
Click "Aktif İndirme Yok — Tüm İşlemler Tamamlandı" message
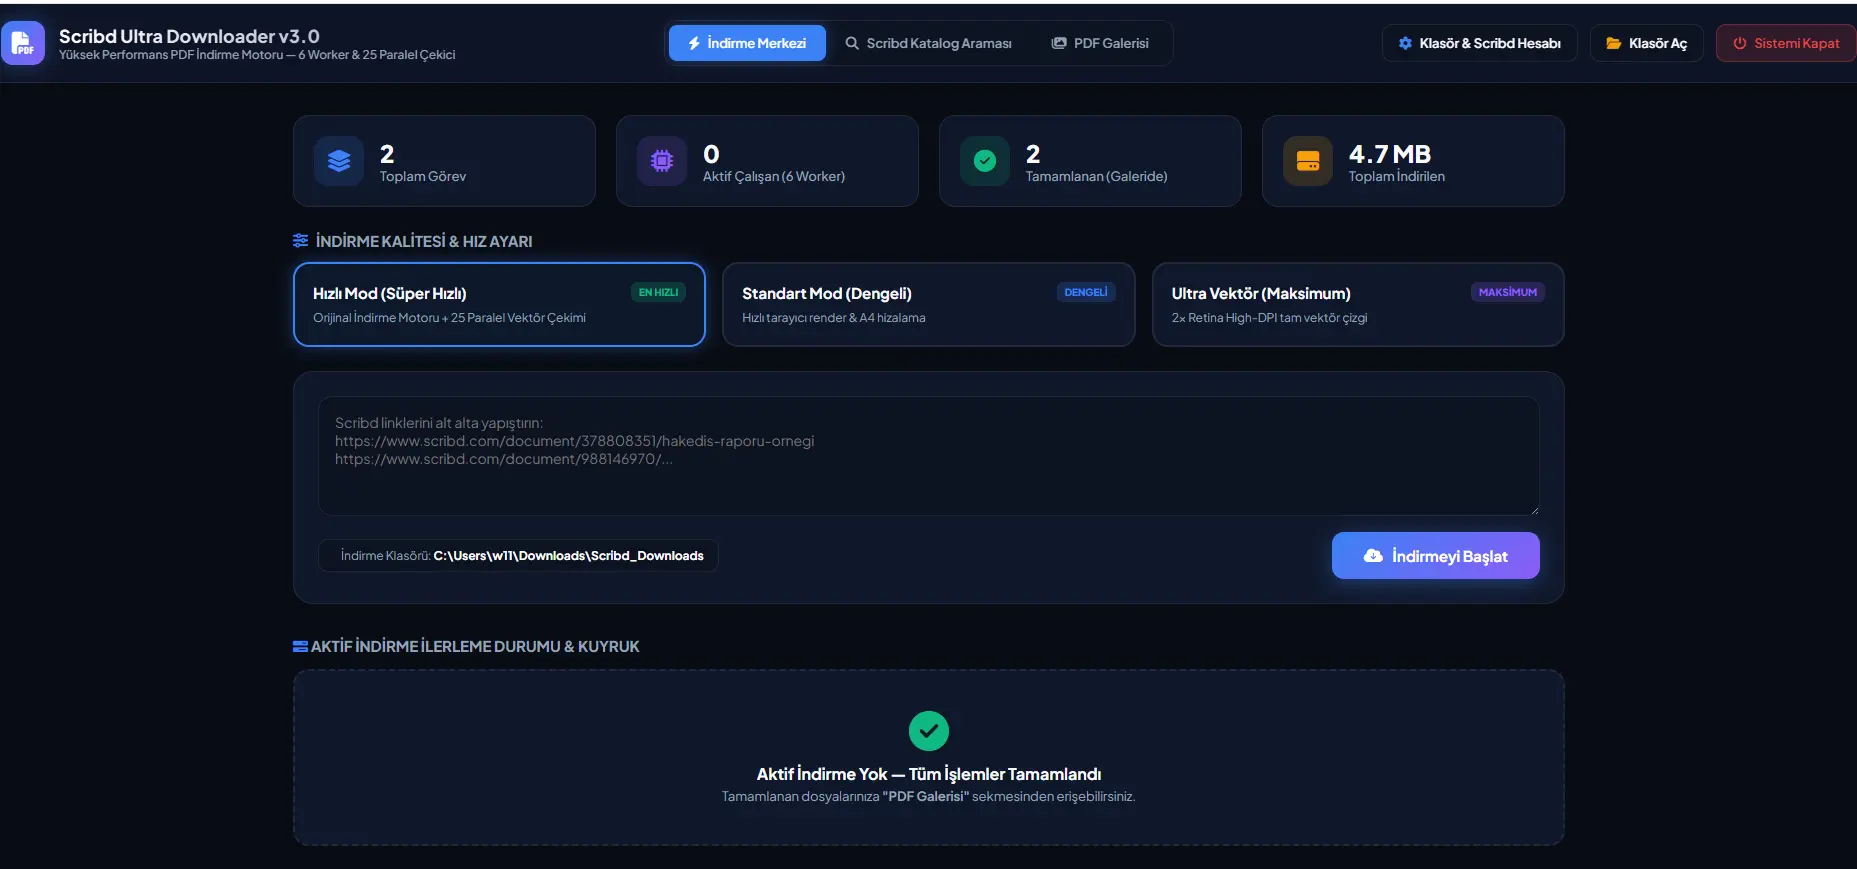click(929, 774)
